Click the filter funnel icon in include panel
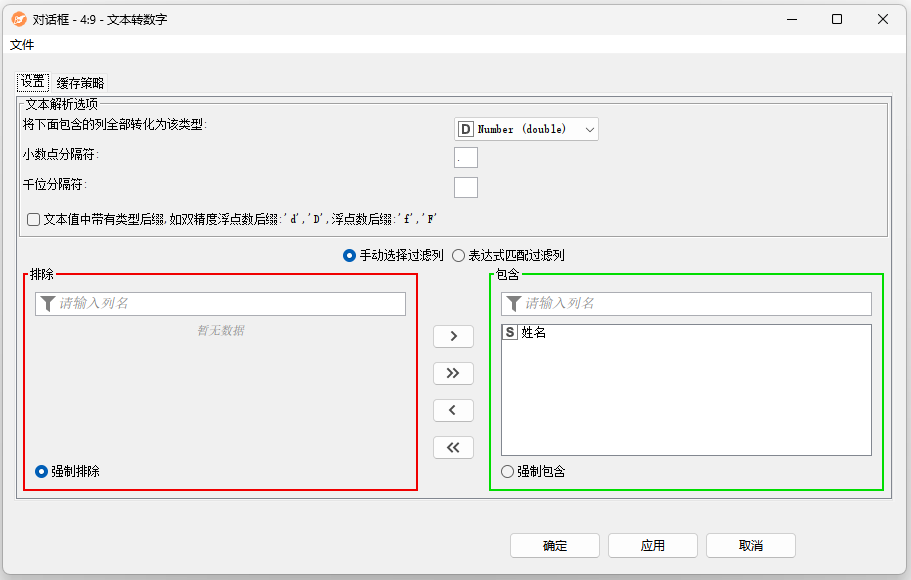The height and width of the screenshot is (580, 911). coord(513,304)
